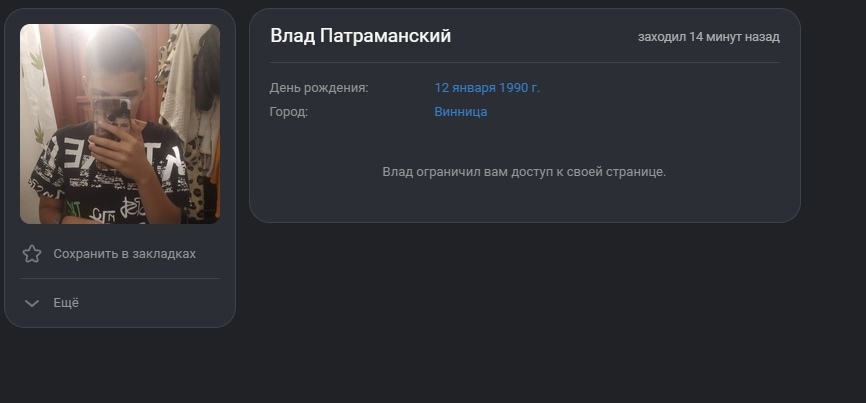Open the "Ещё" more-actions label

tap(66, 303)
